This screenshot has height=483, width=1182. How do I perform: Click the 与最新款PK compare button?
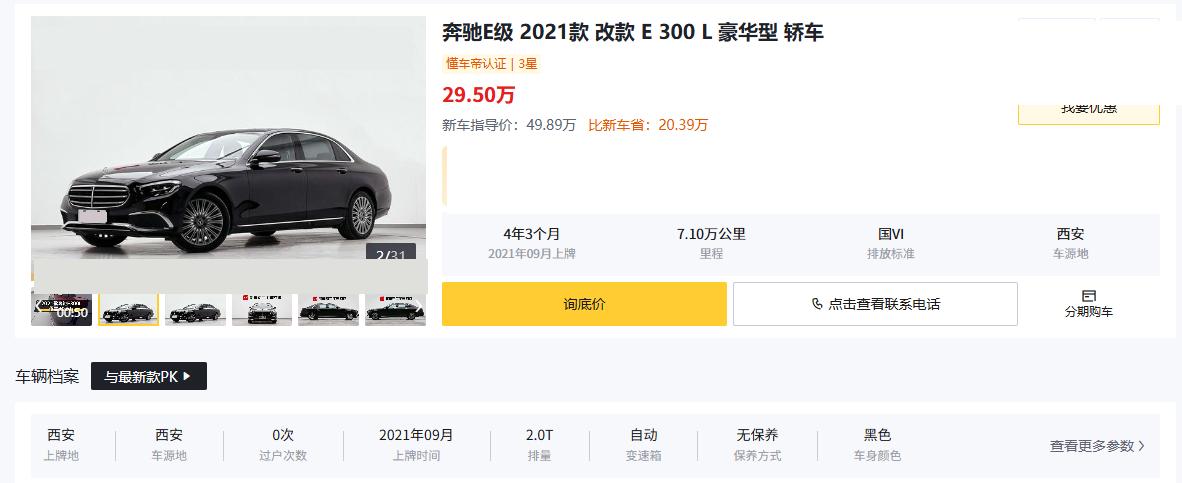click(x=149, y=376)
